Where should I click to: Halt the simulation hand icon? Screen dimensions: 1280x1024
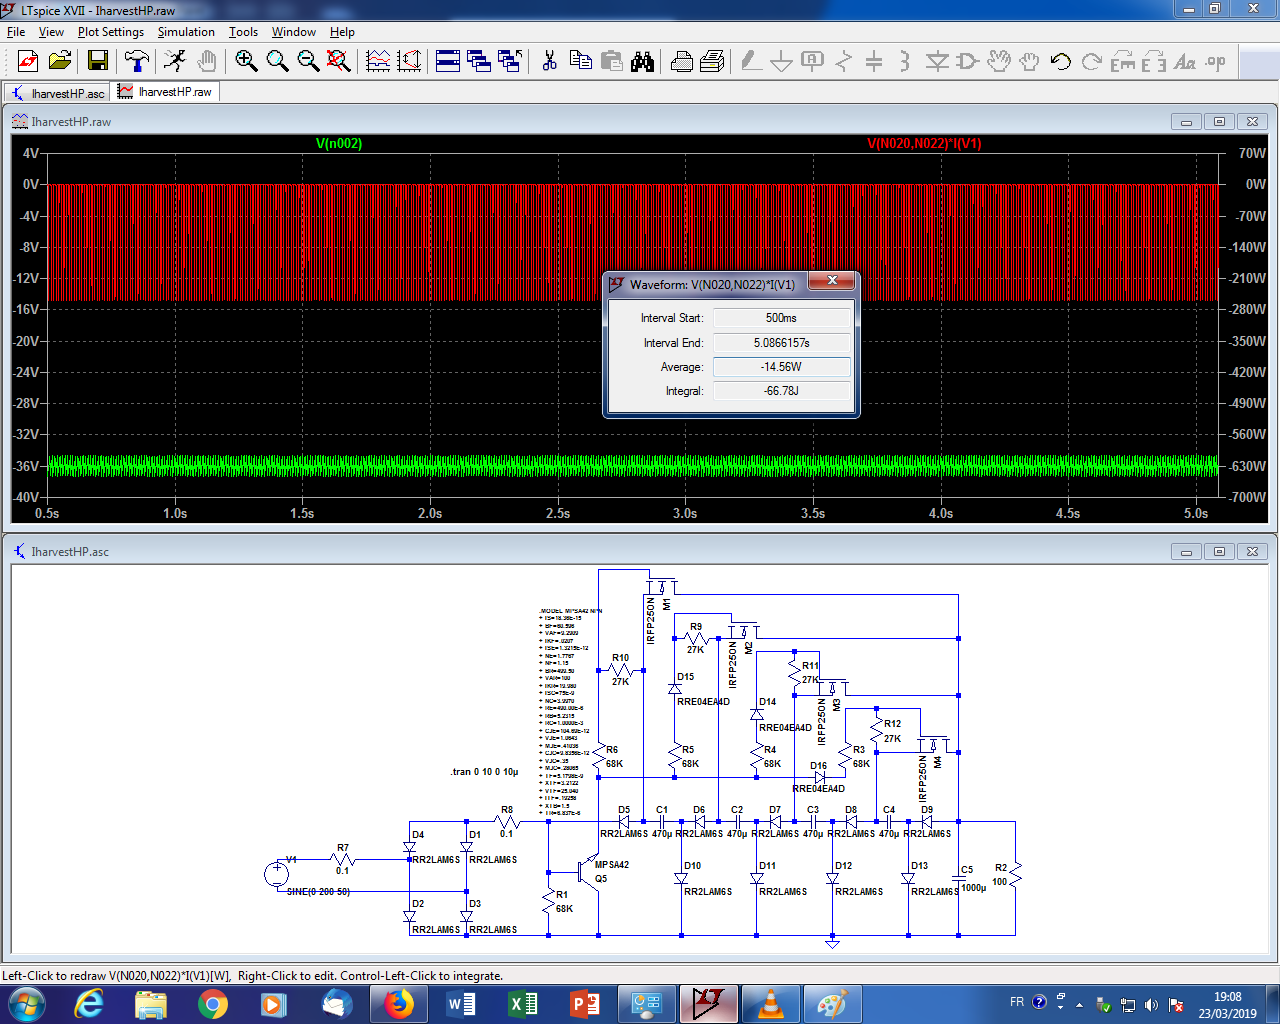click(206, 62)
